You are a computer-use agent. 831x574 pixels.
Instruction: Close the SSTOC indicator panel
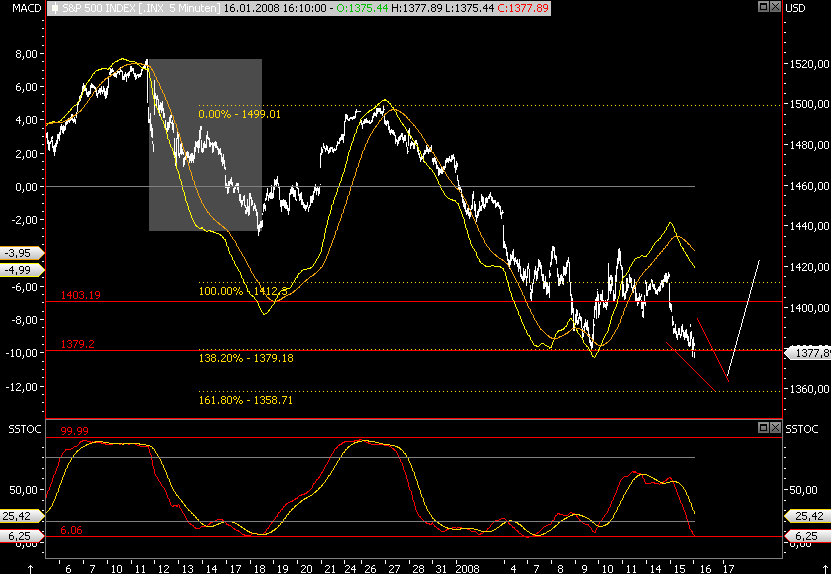tap(775, 427)
